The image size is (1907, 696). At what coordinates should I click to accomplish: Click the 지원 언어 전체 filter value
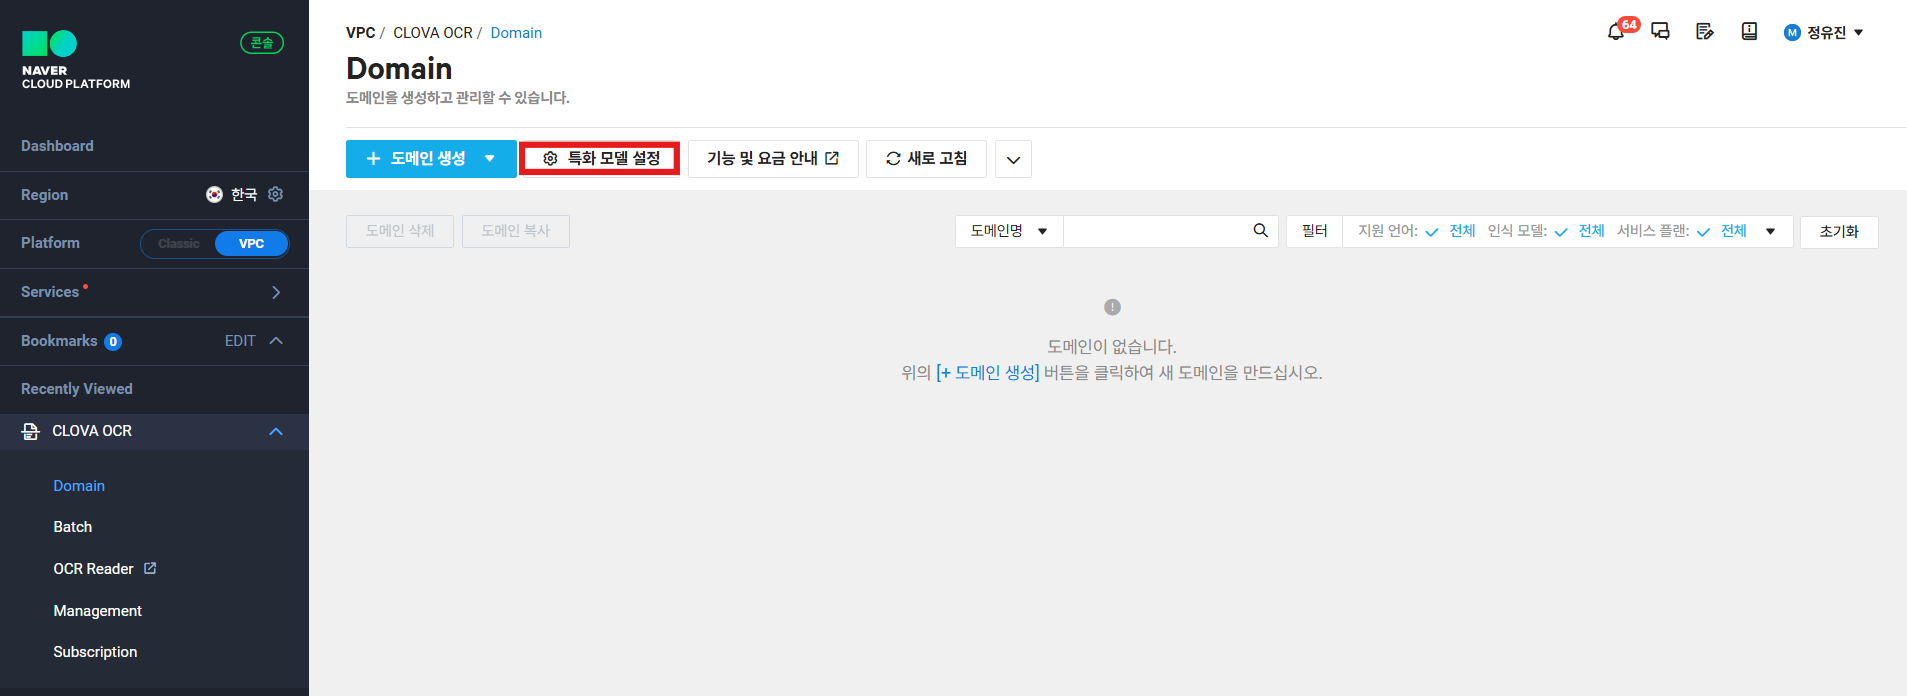1462,231
